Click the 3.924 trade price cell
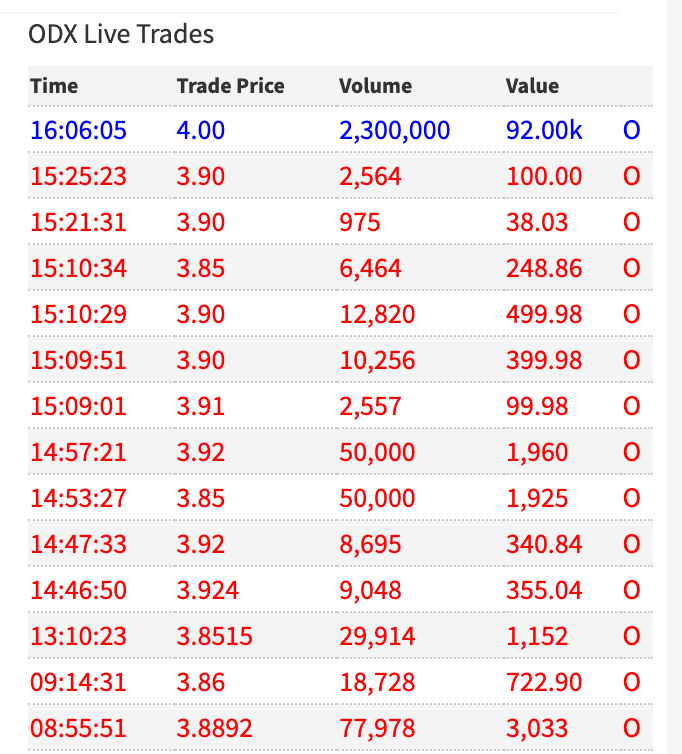 (207, 590)
